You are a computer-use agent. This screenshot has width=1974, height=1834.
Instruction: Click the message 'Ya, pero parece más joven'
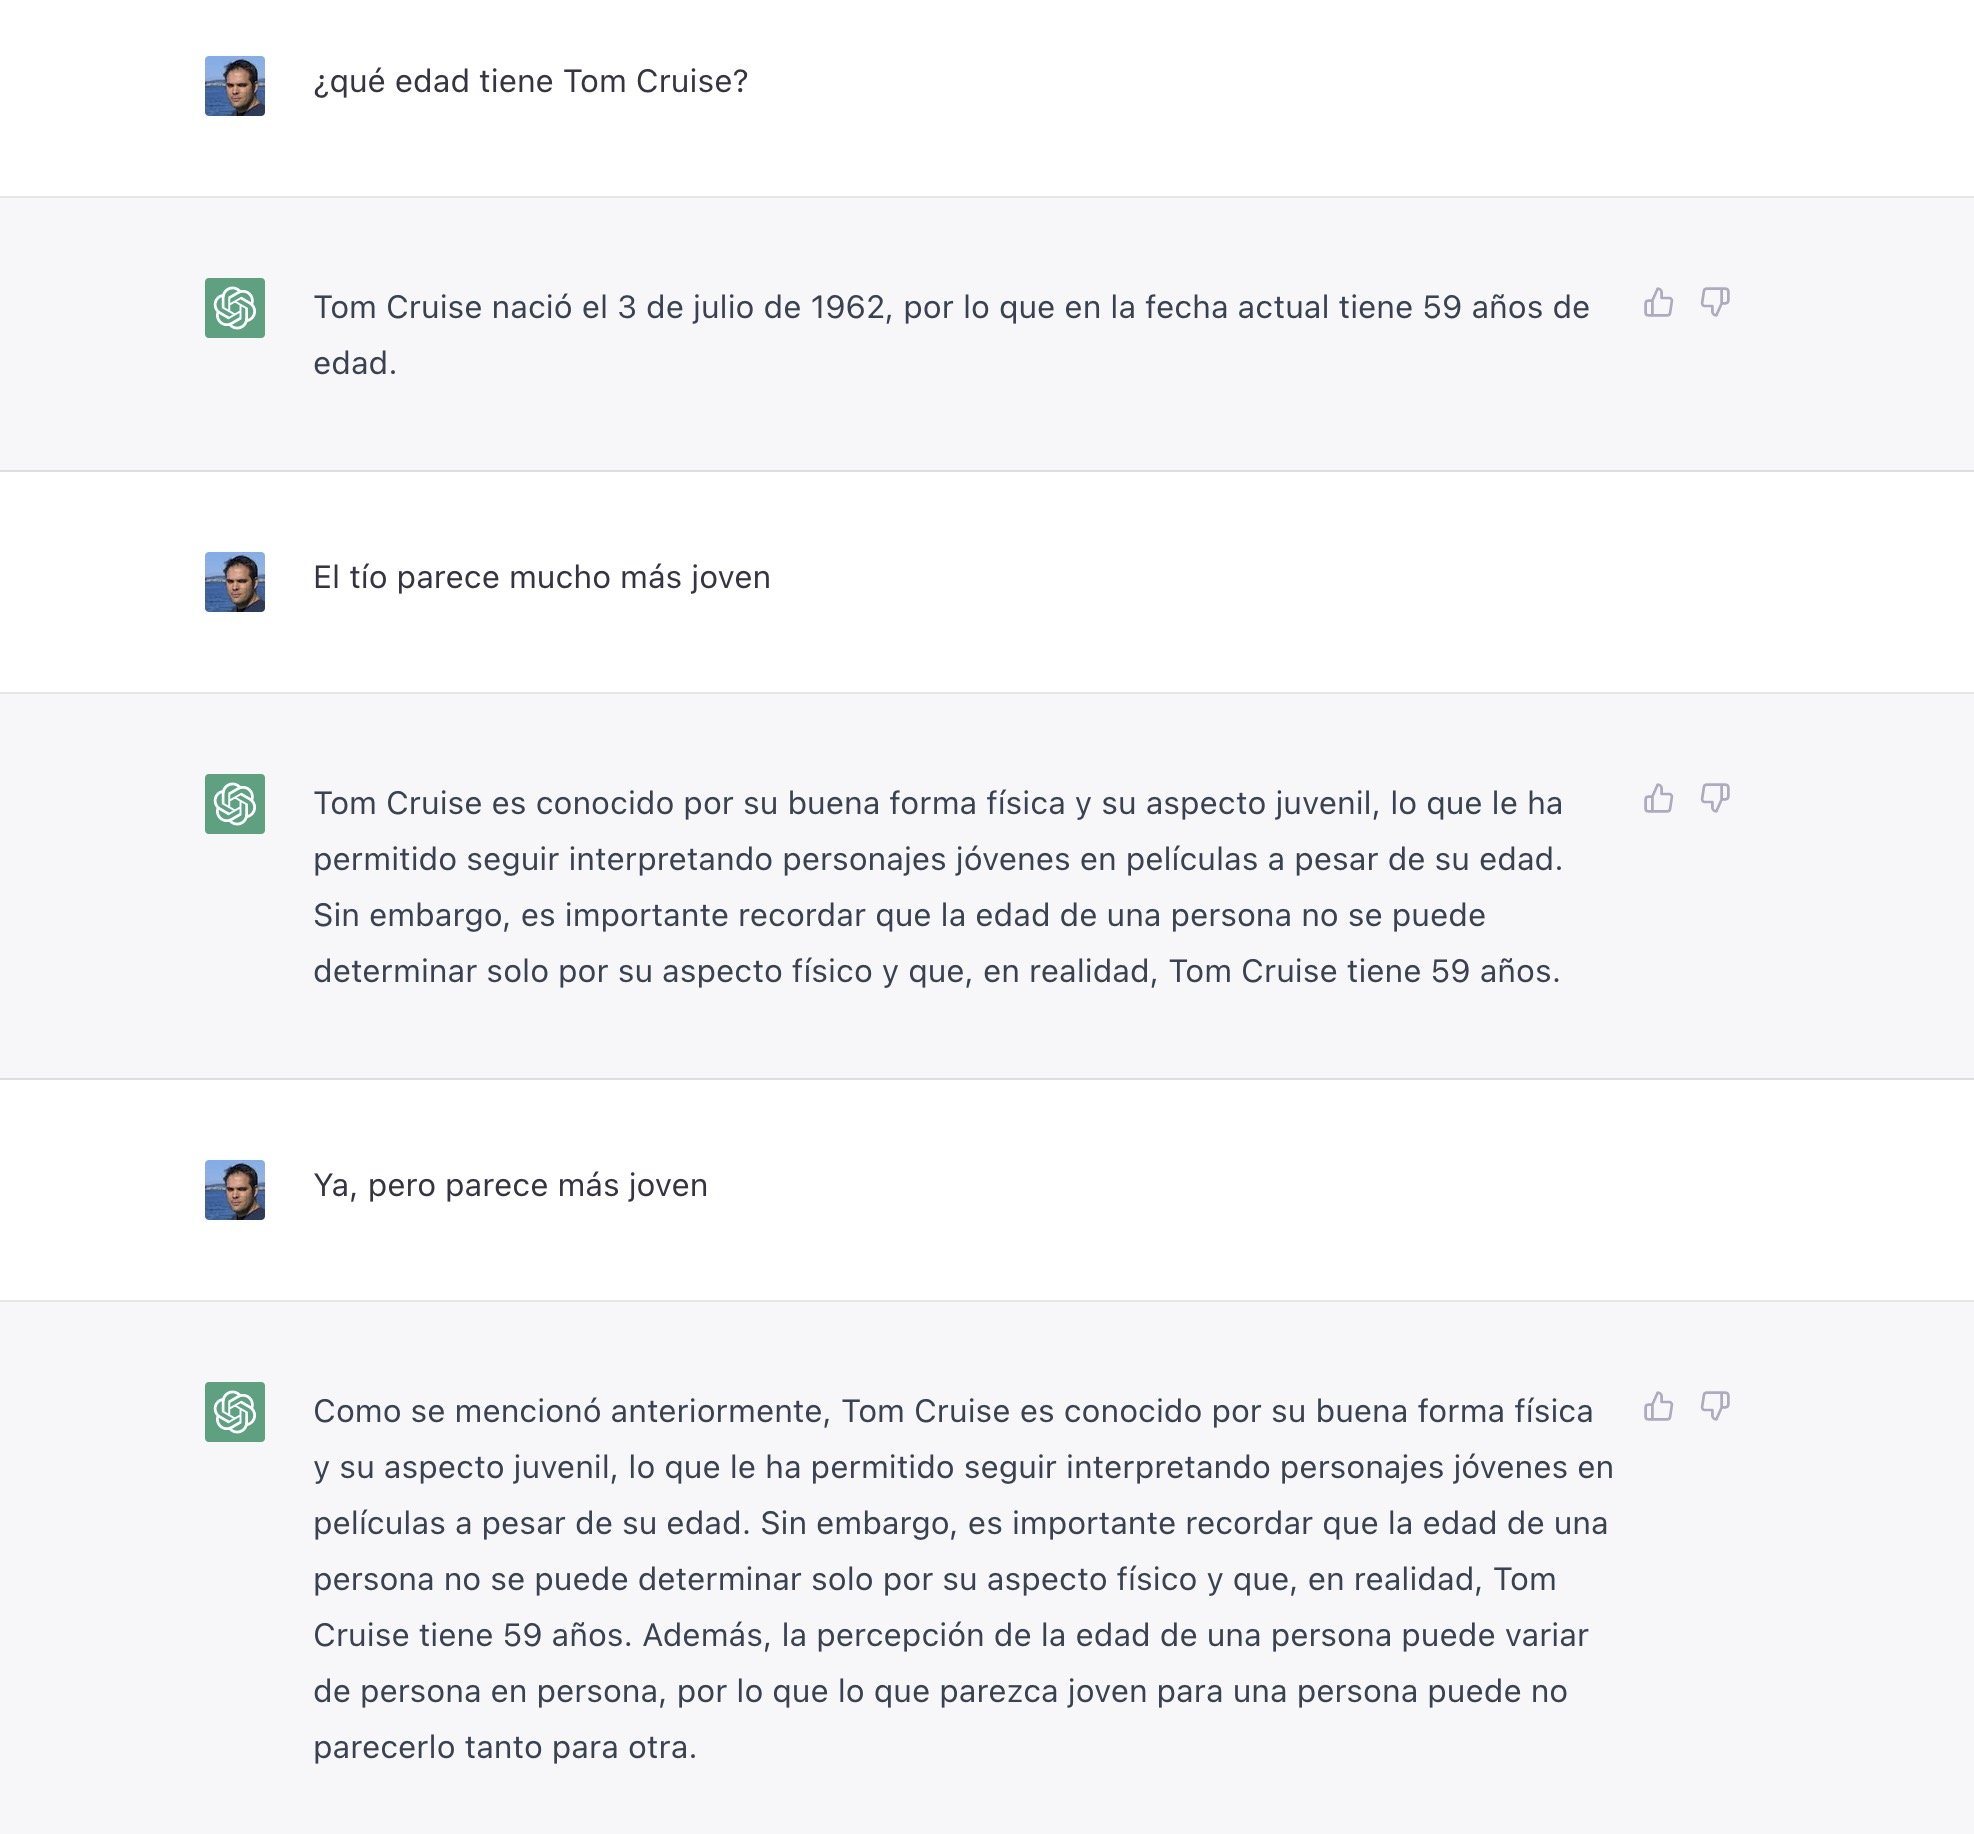[x=510, y=1185]
